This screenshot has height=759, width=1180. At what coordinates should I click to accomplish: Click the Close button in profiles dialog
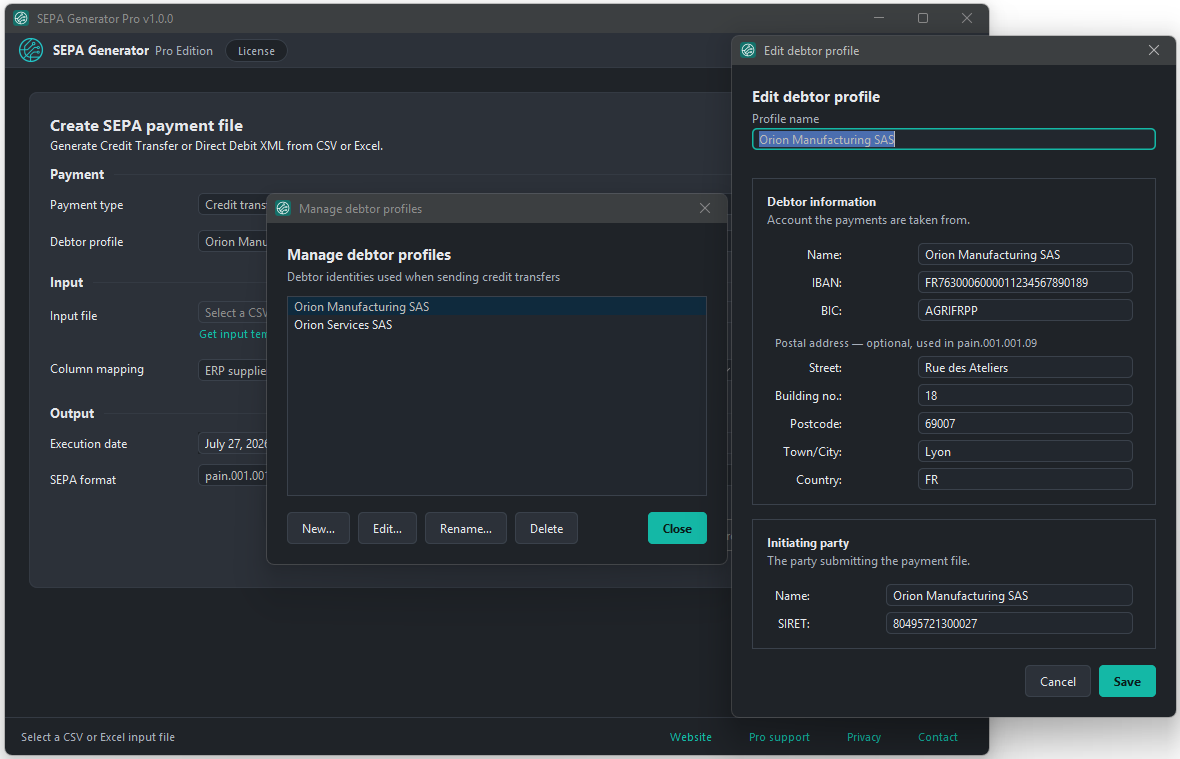(x=677, y=528)
